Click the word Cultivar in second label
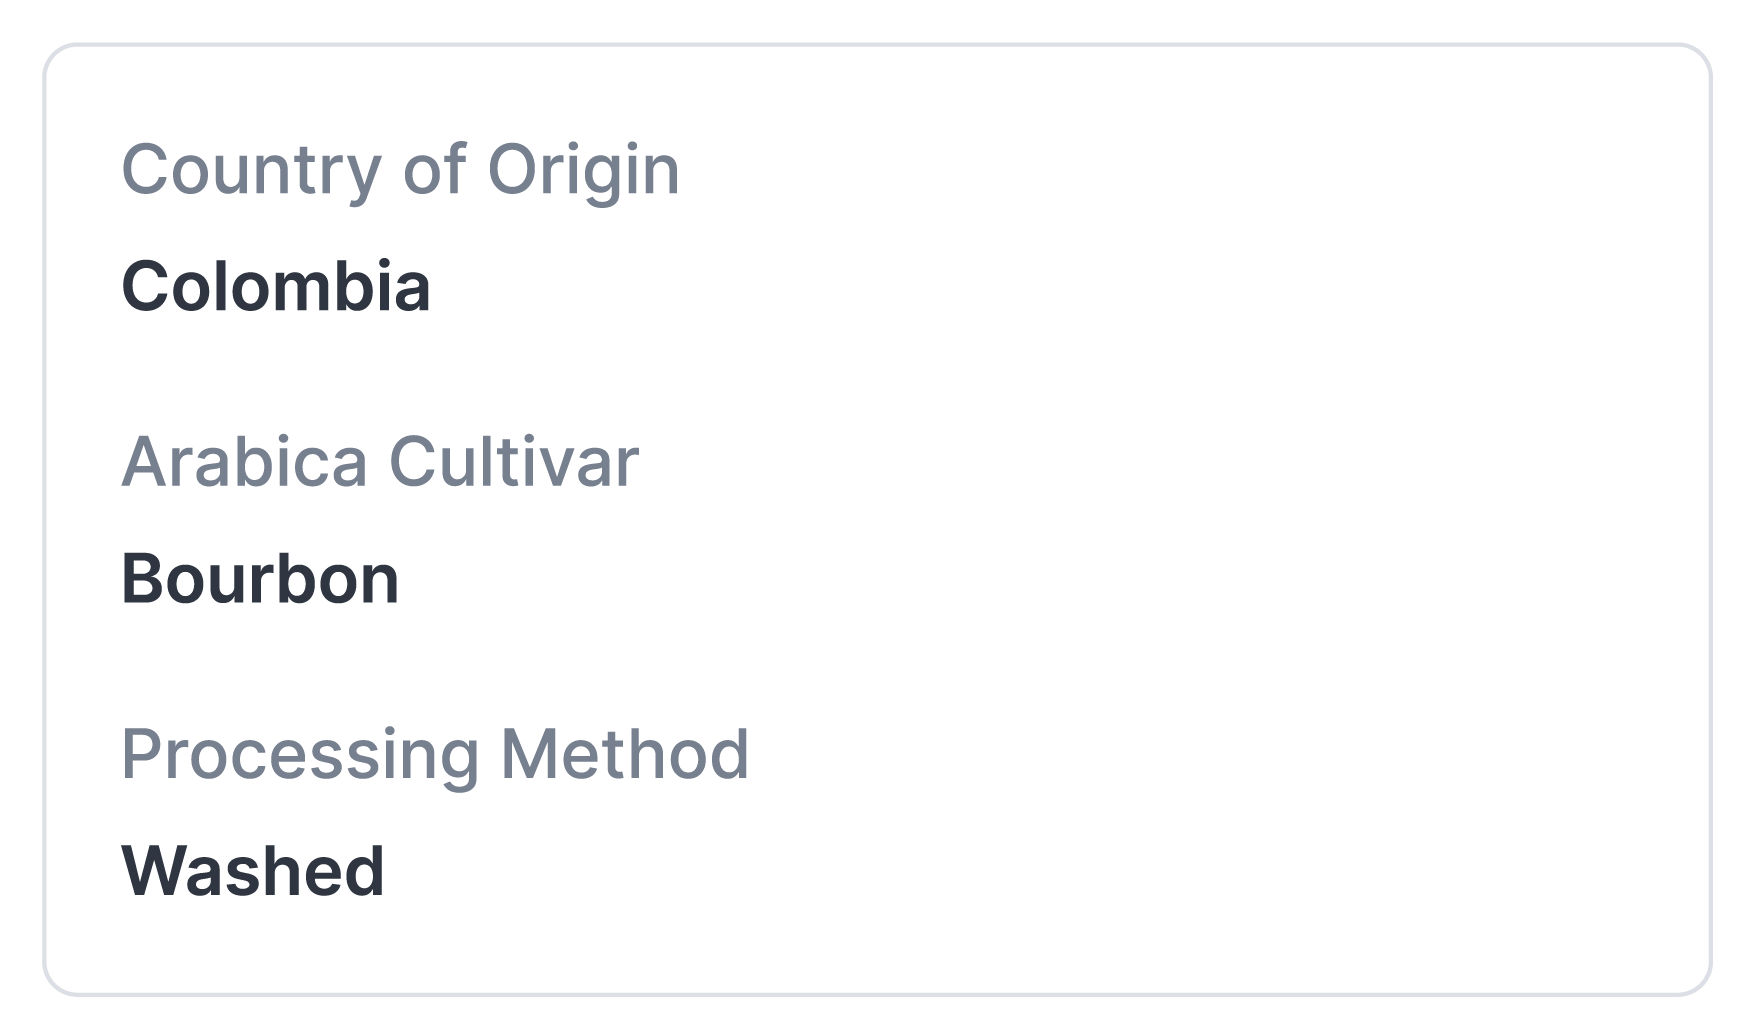This screenshot has width=1755, height=1035. (x=513, y=462)
